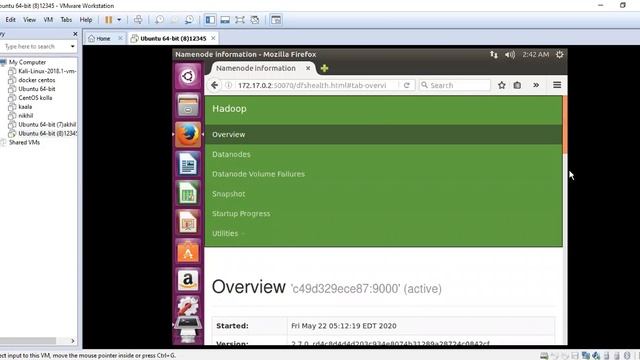Image resolution: width=640 pixels, height=360 pixels.
Task: Click the manage snapshots icon
Action: (189, 20)
